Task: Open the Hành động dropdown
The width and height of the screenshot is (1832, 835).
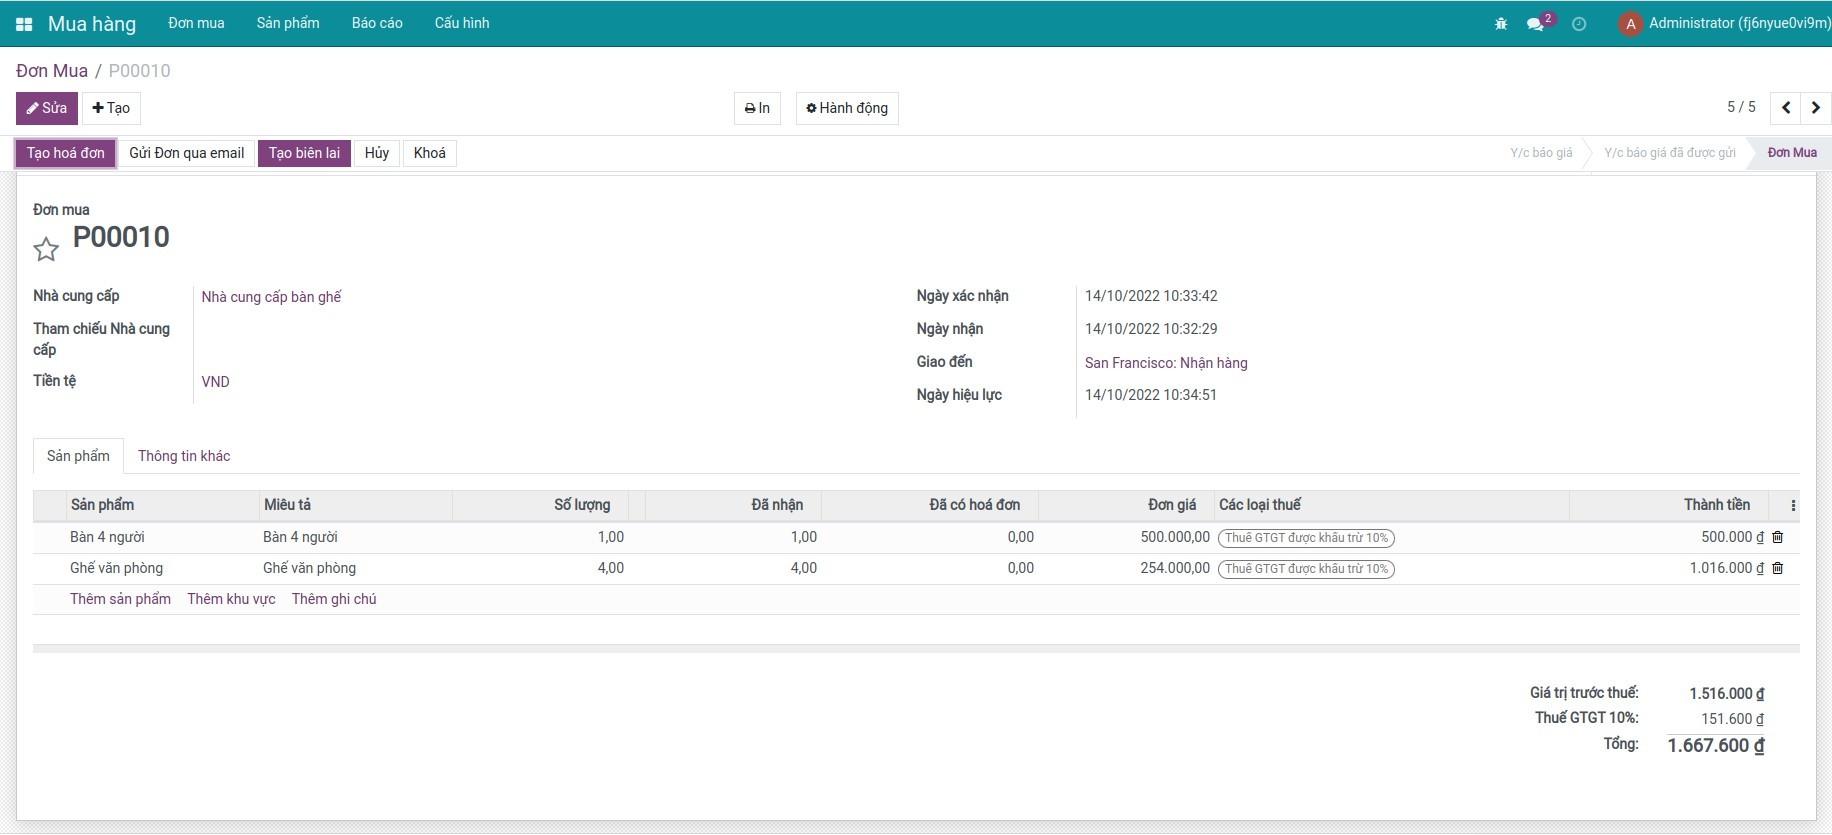Action: click(847, 108)
